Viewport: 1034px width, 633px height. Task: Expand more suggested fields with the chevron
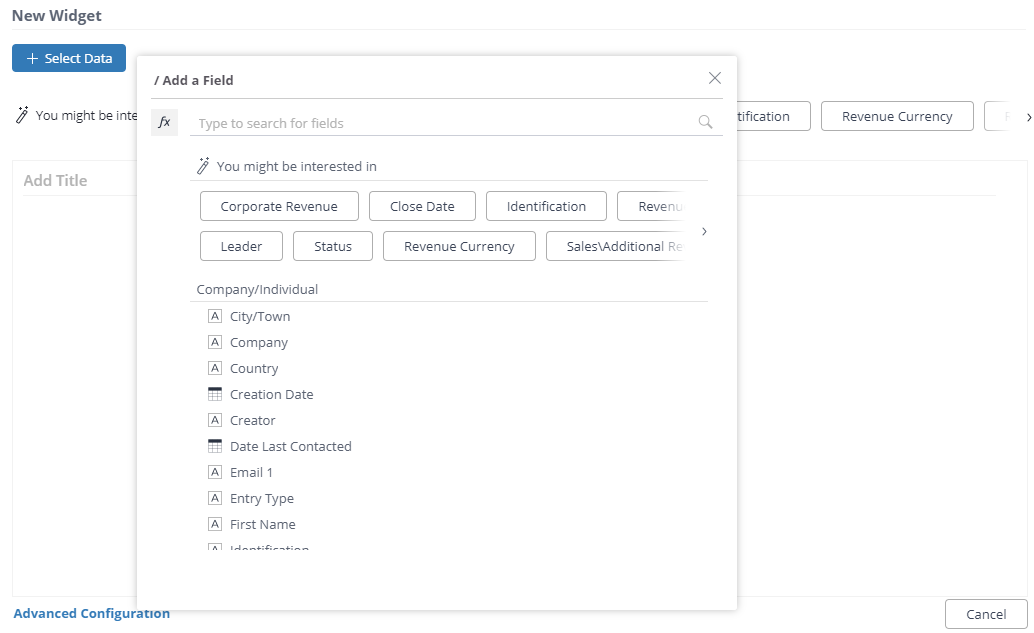(x=705, y=231)
